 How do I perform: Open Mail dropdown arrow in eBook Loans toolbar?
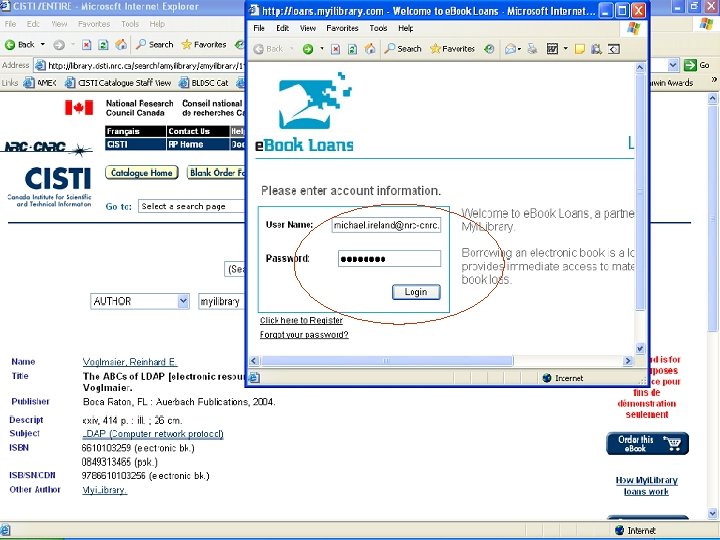[x=519, y=49]
